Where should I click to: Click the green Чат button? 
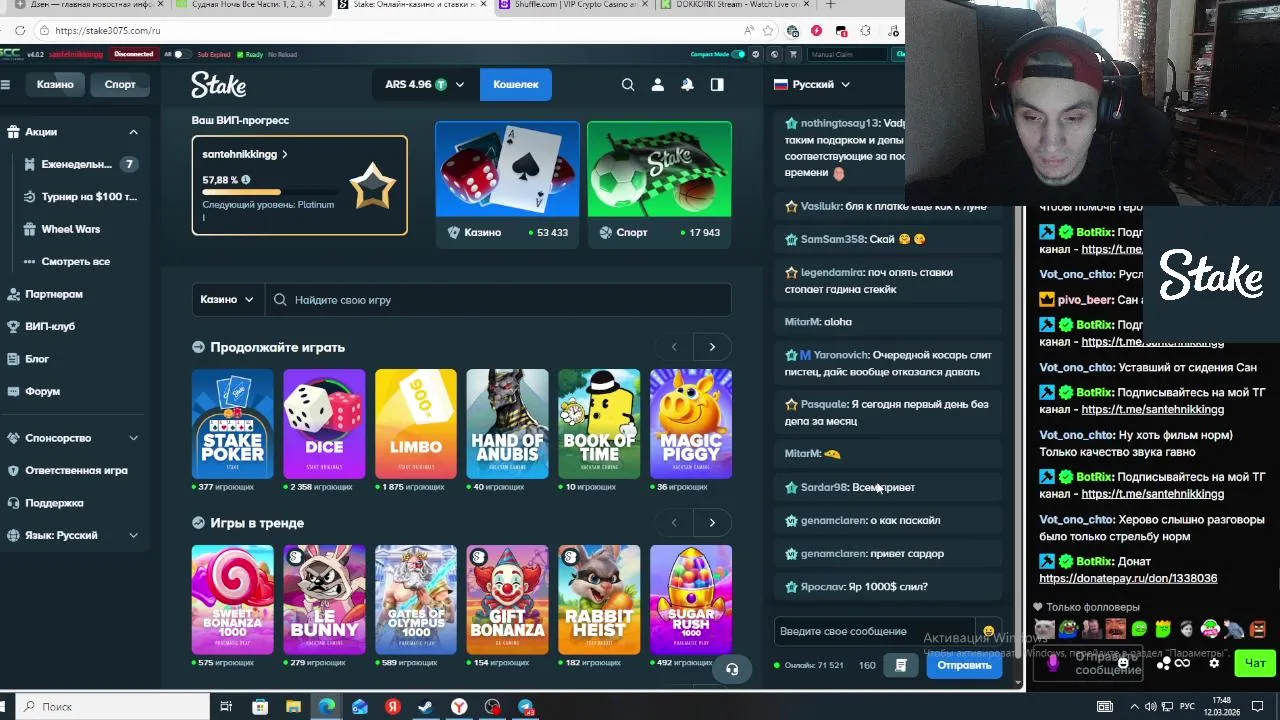(x=1255, y=663)
